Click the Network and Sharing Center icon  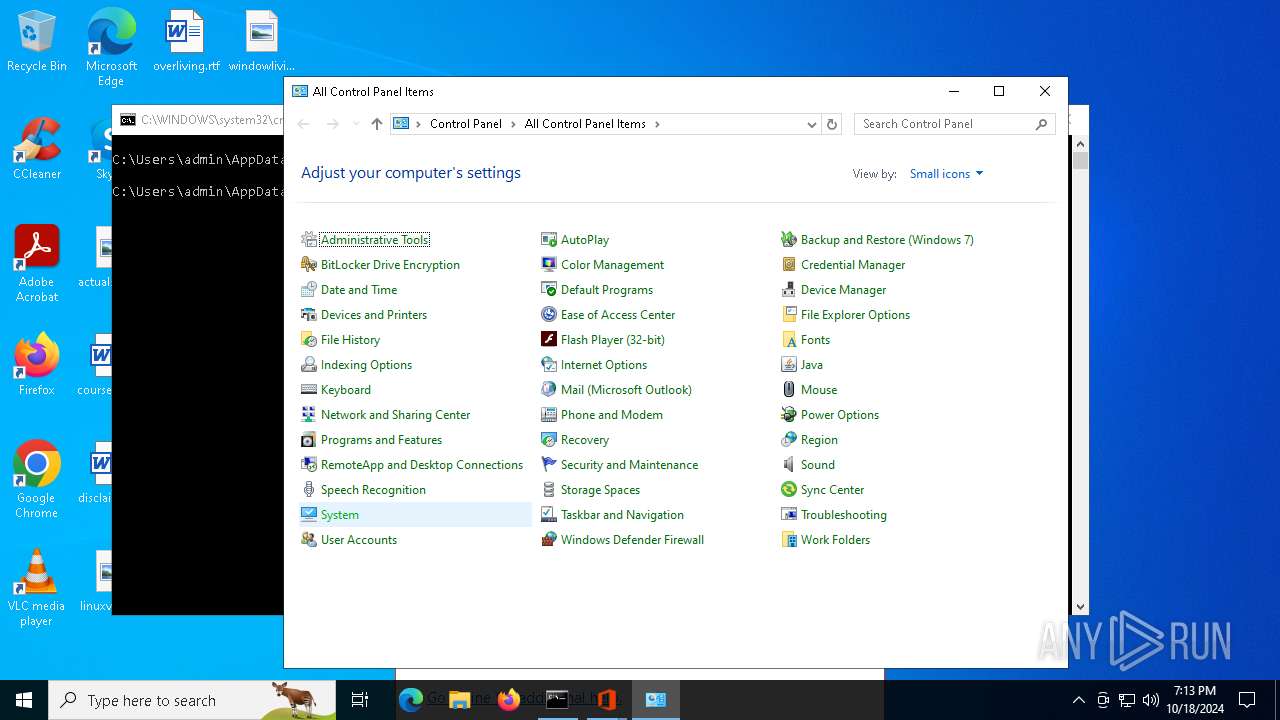pyautogui.click(x=309, y=415)
